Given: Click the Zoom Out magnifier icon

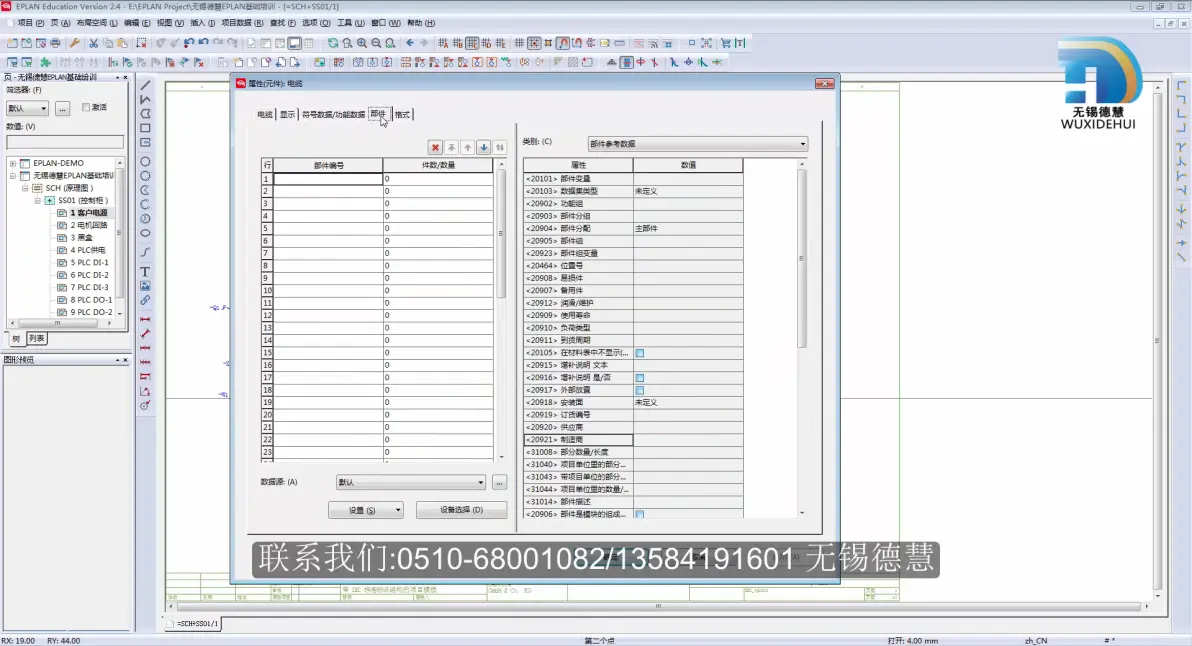Looking at the screenshot, I should (x=376, y=43).
